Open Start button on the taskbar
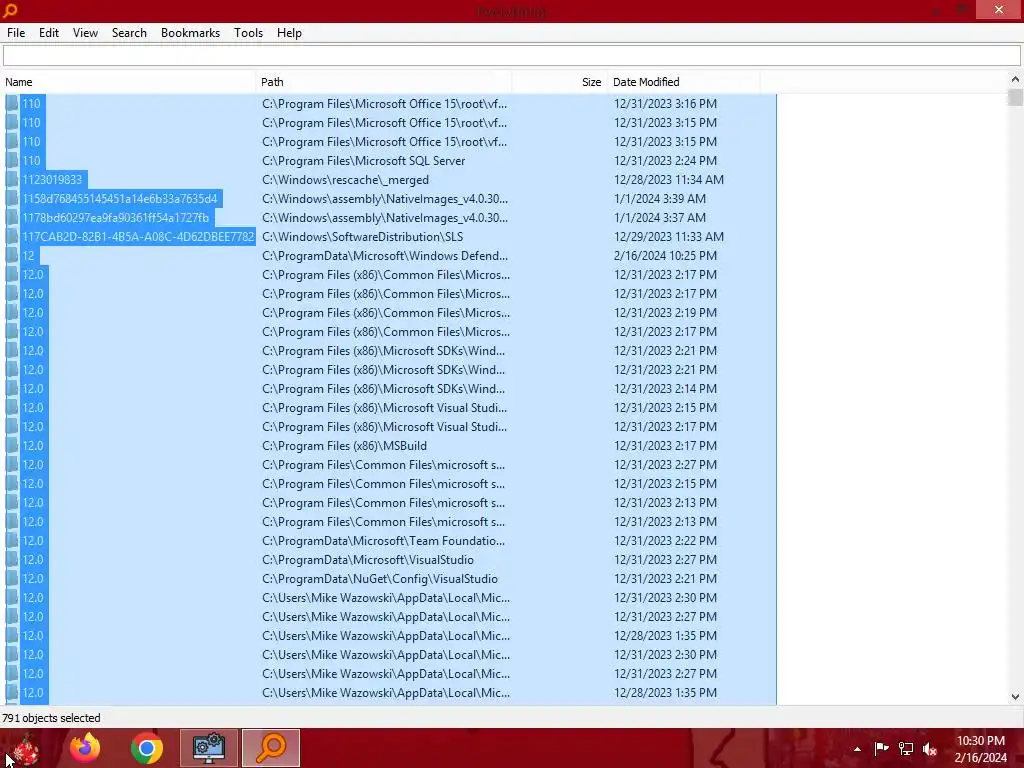This screenshot has height=768, width=1024. coord(26,748)
